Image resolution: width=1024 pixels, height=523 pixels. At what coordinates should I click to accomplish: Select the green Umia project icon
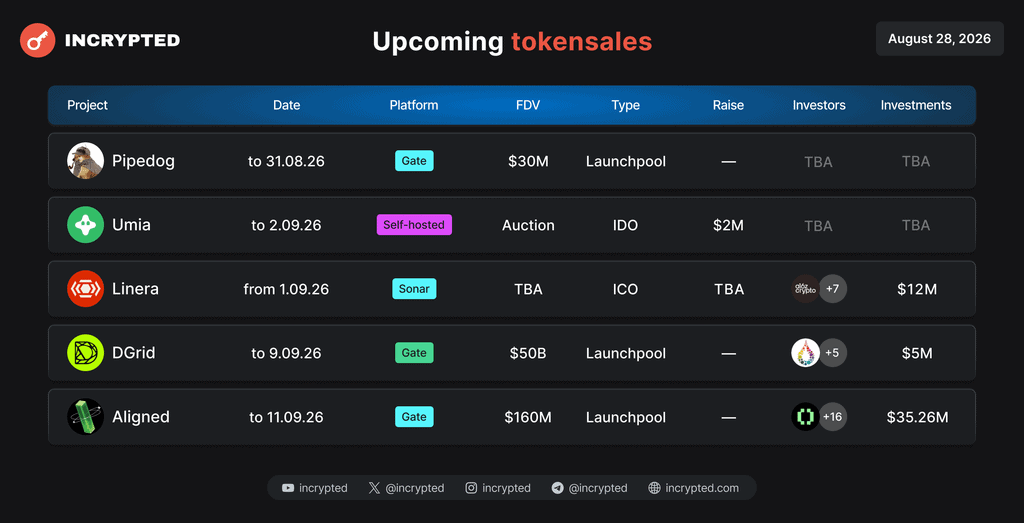tap(86, 225)
